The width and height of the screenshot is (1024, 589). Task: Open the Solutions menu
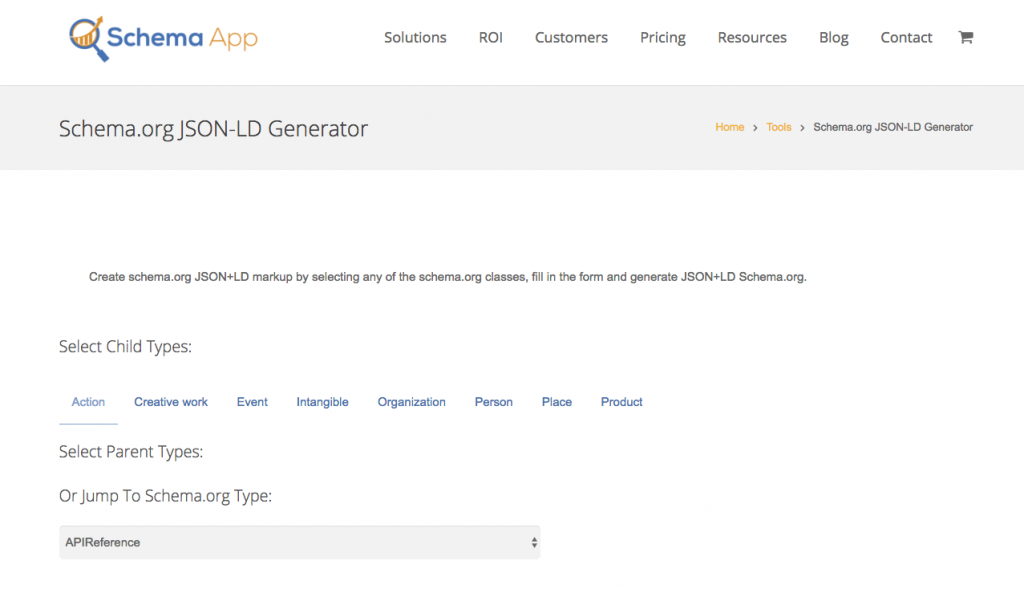415,37
